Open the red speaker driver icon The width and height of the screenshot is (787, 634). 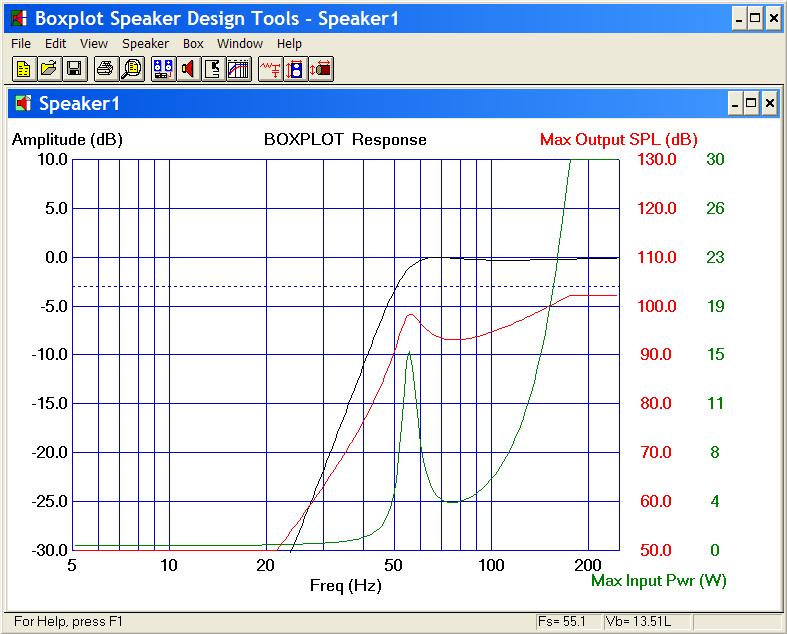pos(189,69)
